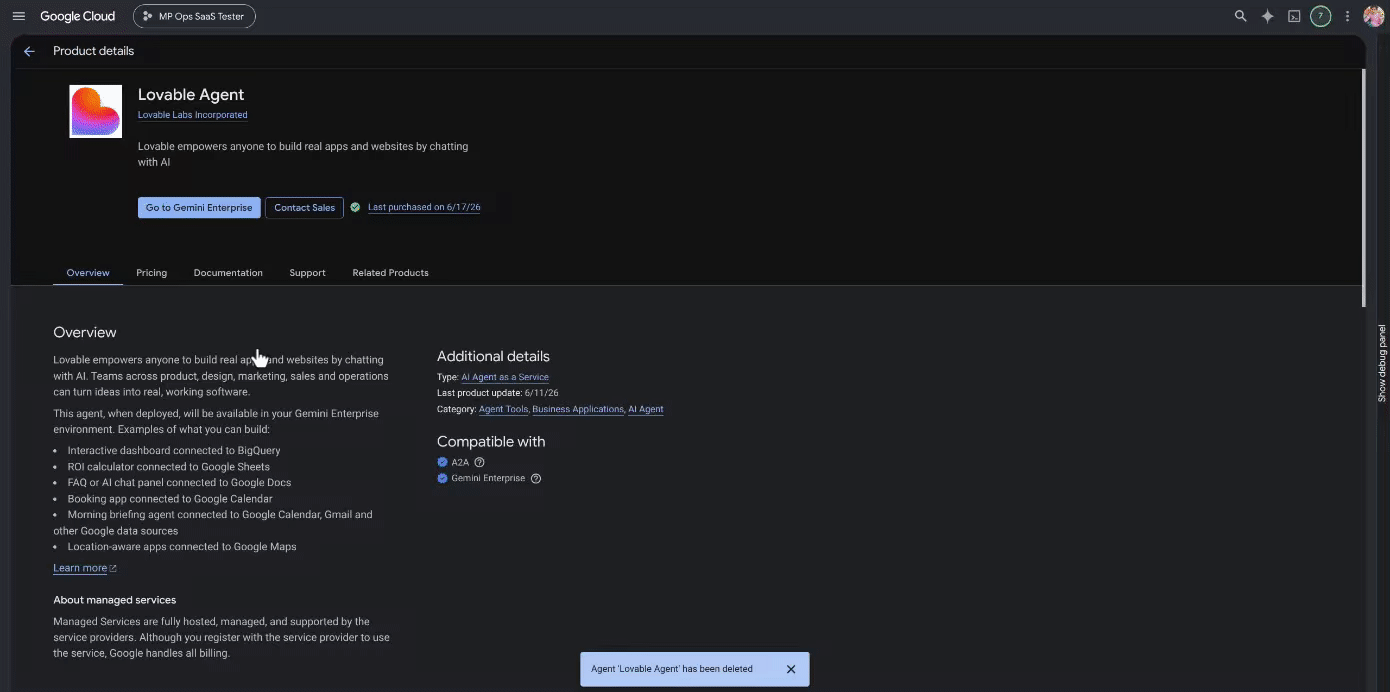This screenshot has height=692, width=1390.
Task: Click the About managed services heading
Action: (114, 600)
